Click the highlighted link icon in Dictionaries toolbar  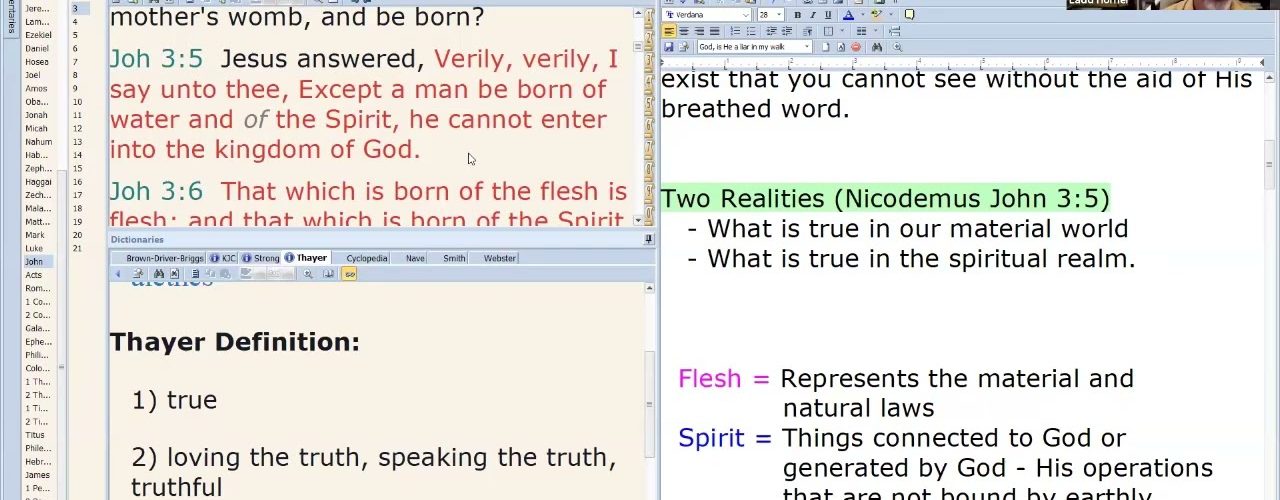click(348, 274)
